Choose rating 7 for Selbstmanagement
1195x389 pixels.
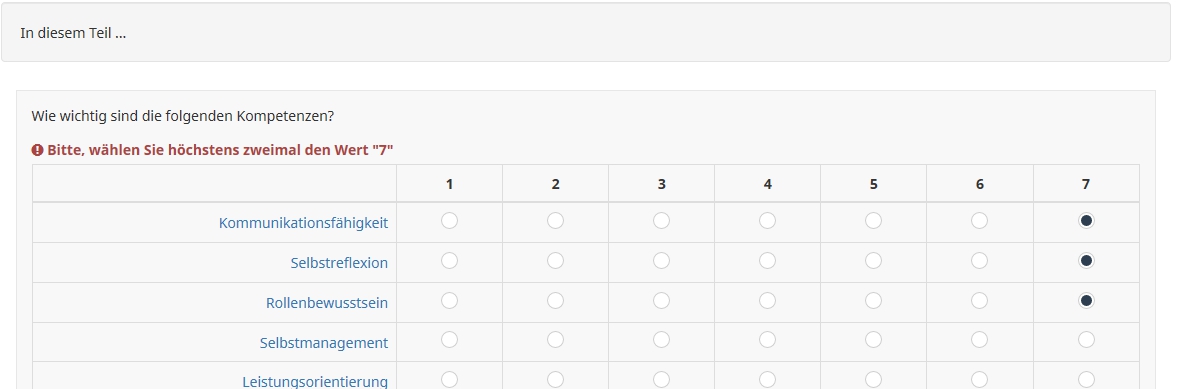(x=1086, y=339)
